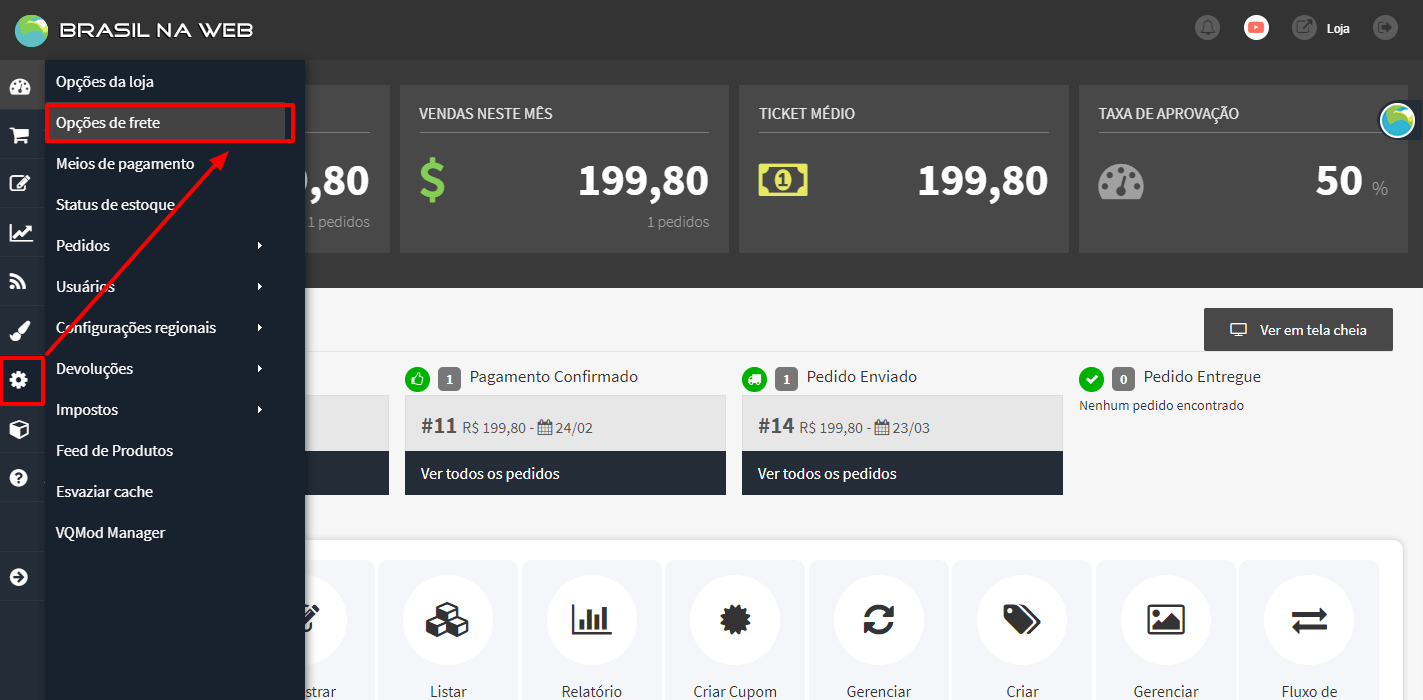Open Ver todos os pedidos under Pedido Enviado

827,474
